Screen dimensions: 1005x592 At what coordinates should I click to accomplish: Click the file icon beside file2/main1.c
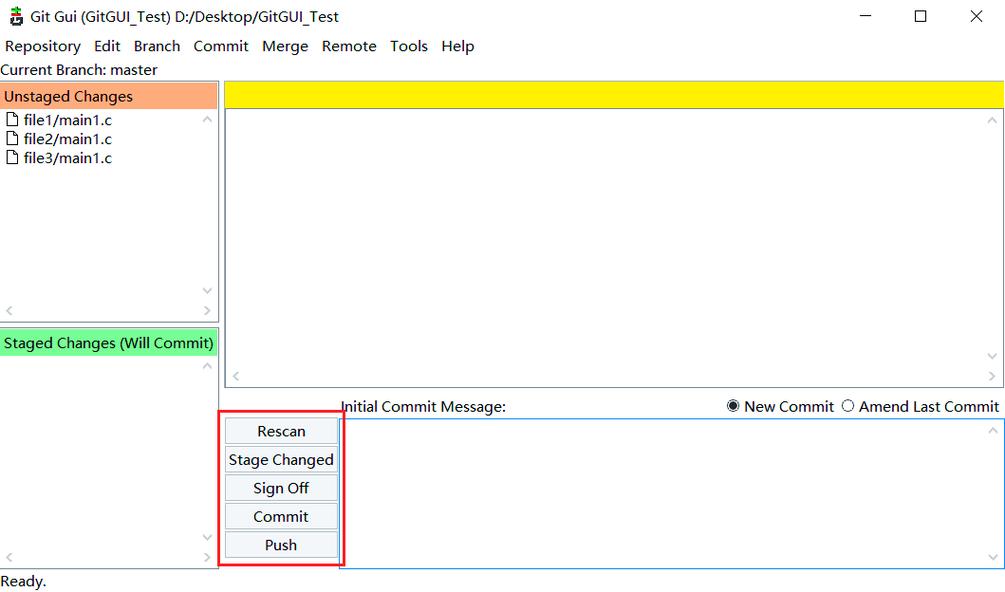12,138
